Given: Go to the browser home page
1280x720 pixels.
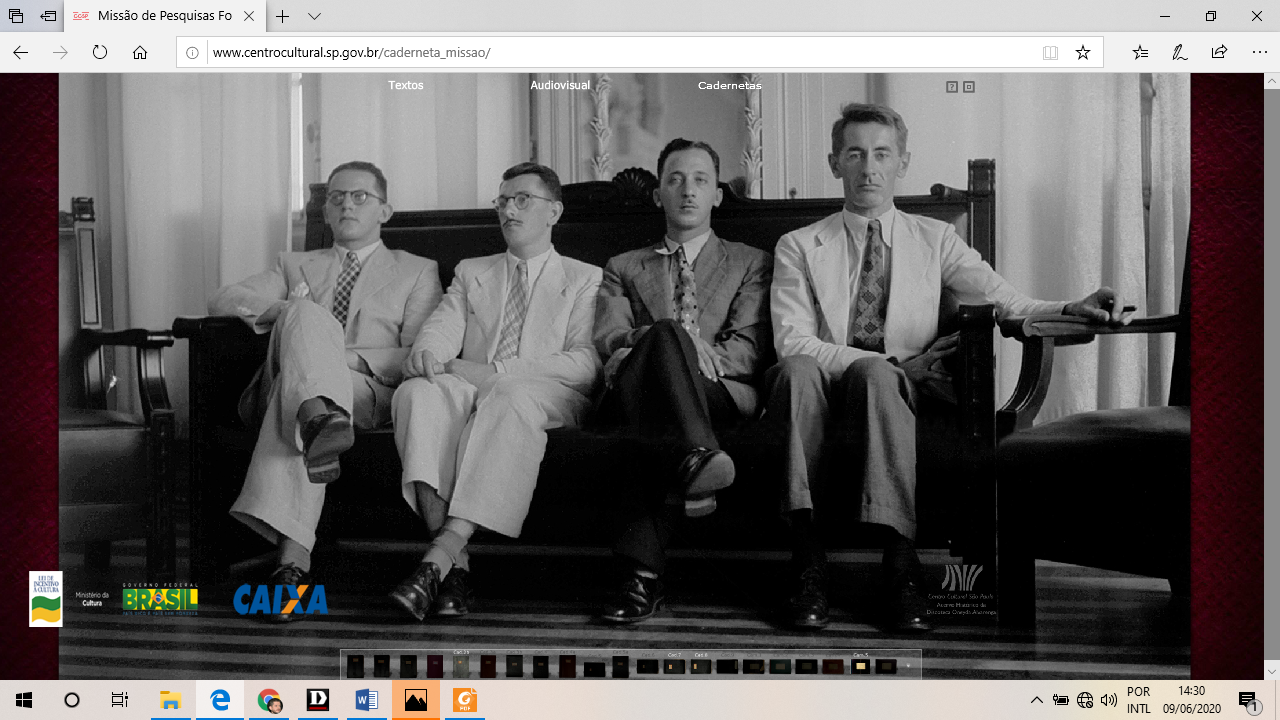Looking at the screenshot, I should (x=140, y=53).
